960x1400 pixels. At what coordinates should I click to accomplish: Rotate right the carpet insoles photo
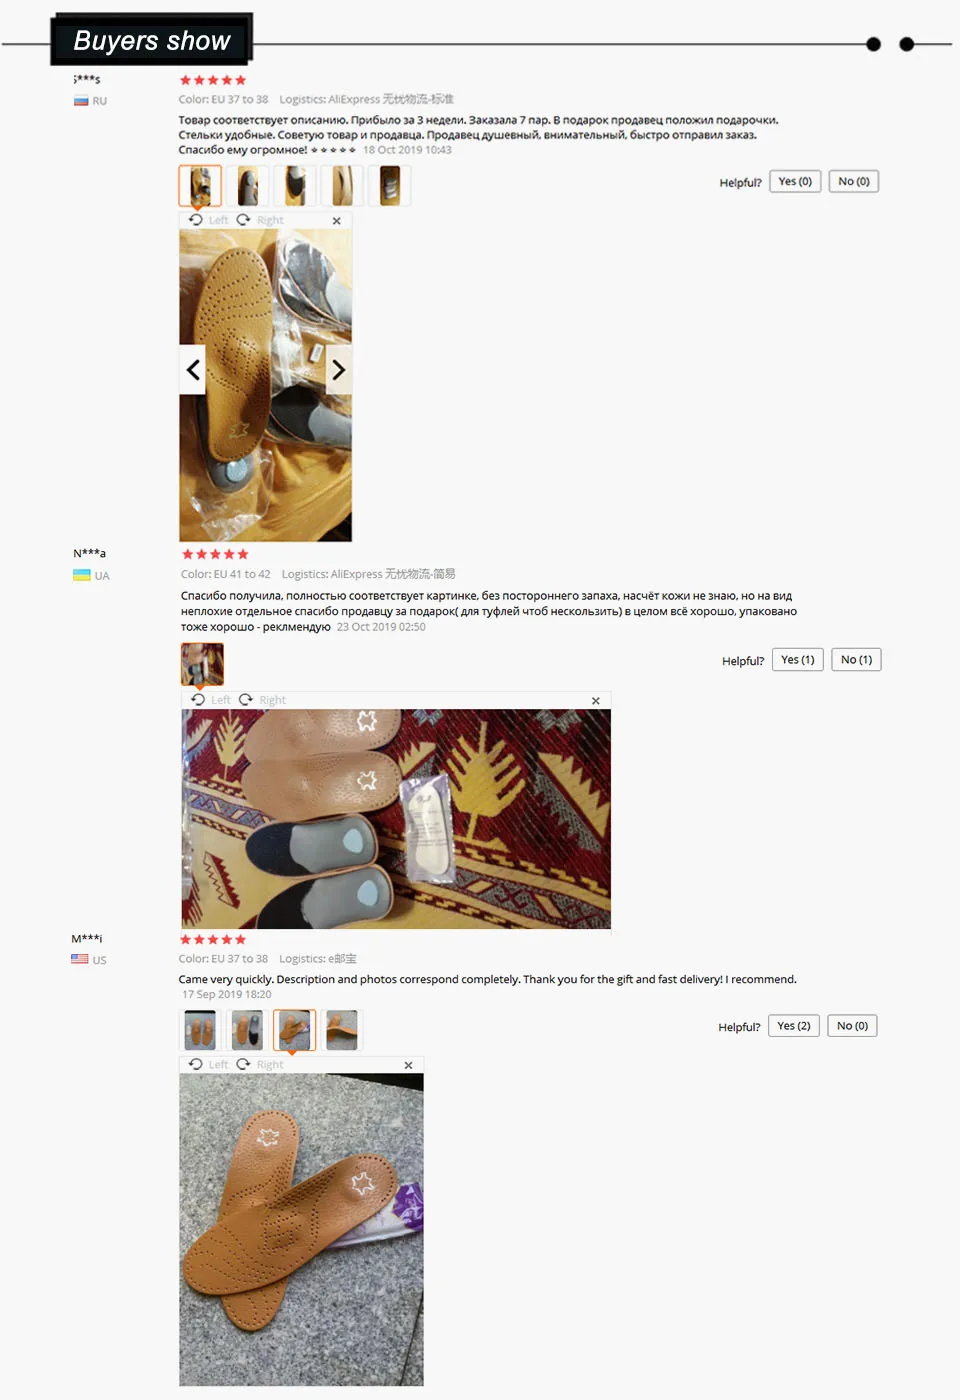pyautogui.click(x=262, y=700)
